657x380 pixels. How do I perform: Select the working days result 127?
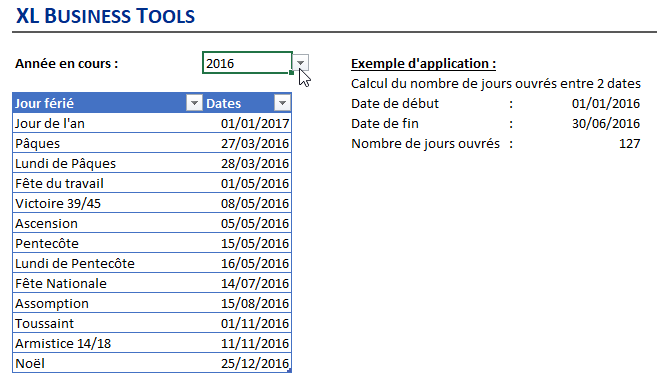click(x=629, y=144)
